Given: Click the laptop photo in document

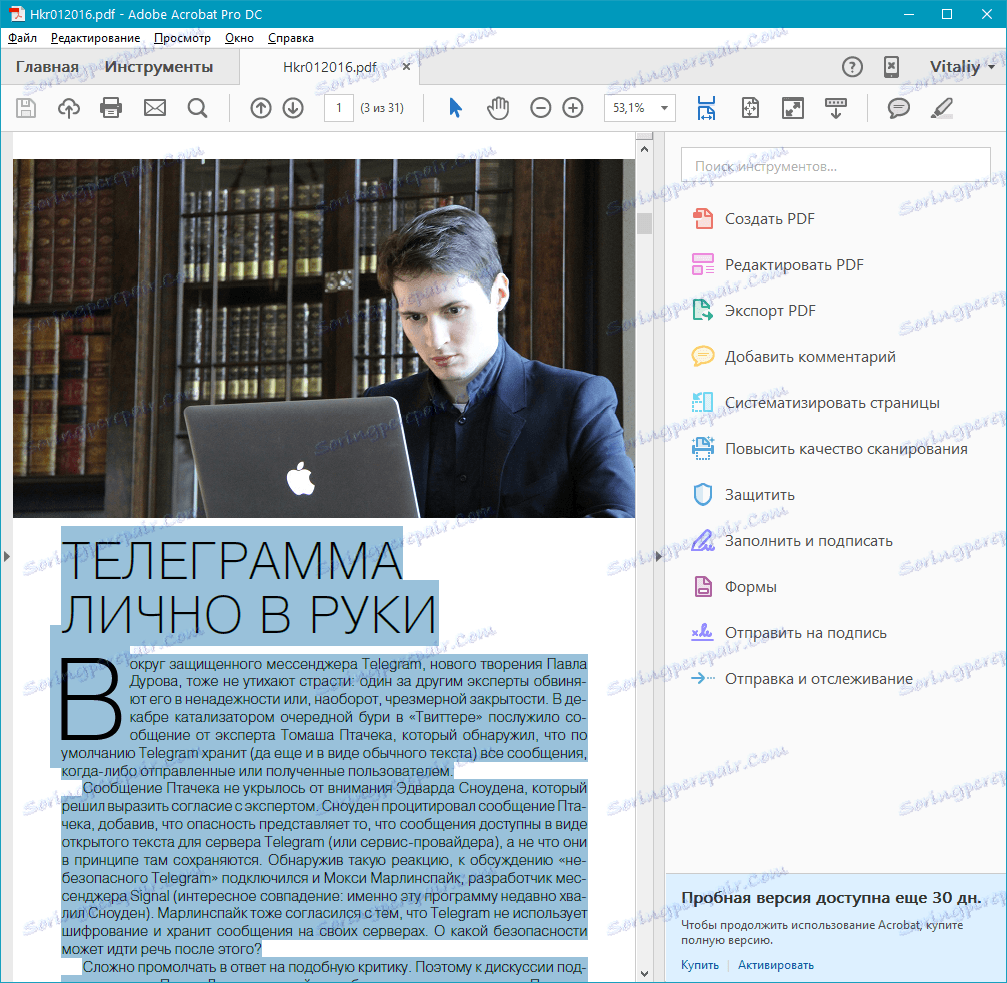Looking at the screenshot, I should tap(324, 338).
